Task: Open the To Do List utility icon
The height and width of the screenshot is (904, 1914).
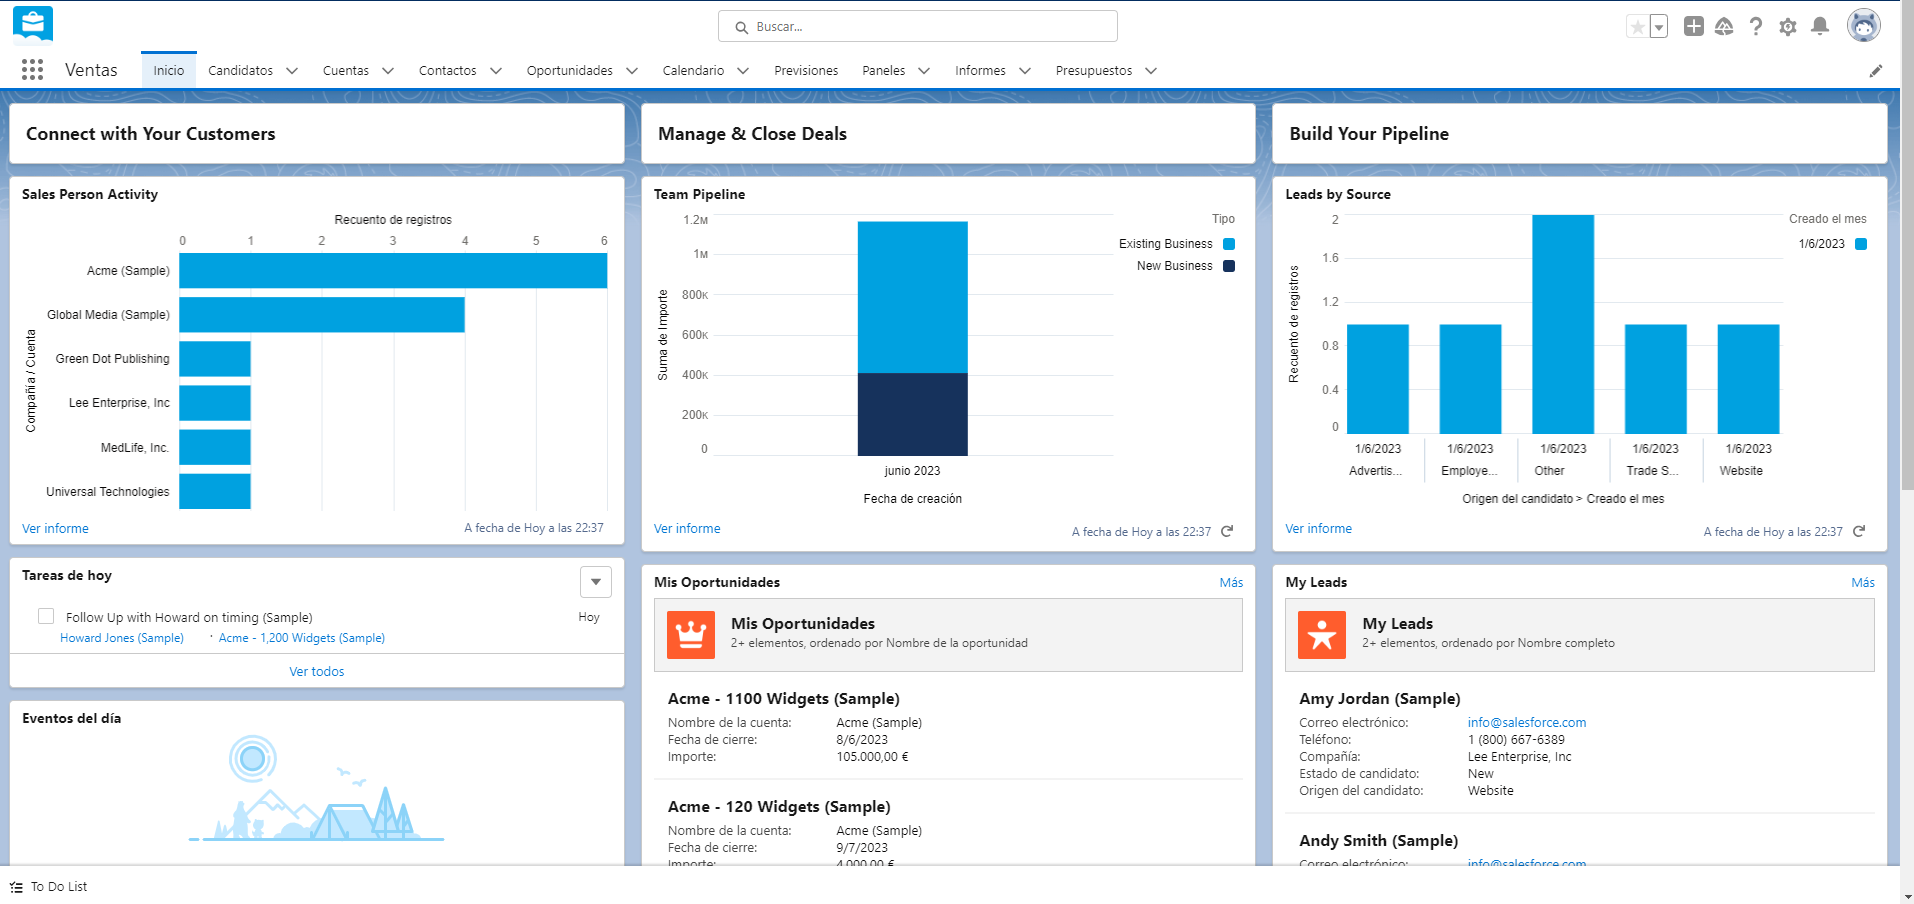Action: (x=16, y=887)
